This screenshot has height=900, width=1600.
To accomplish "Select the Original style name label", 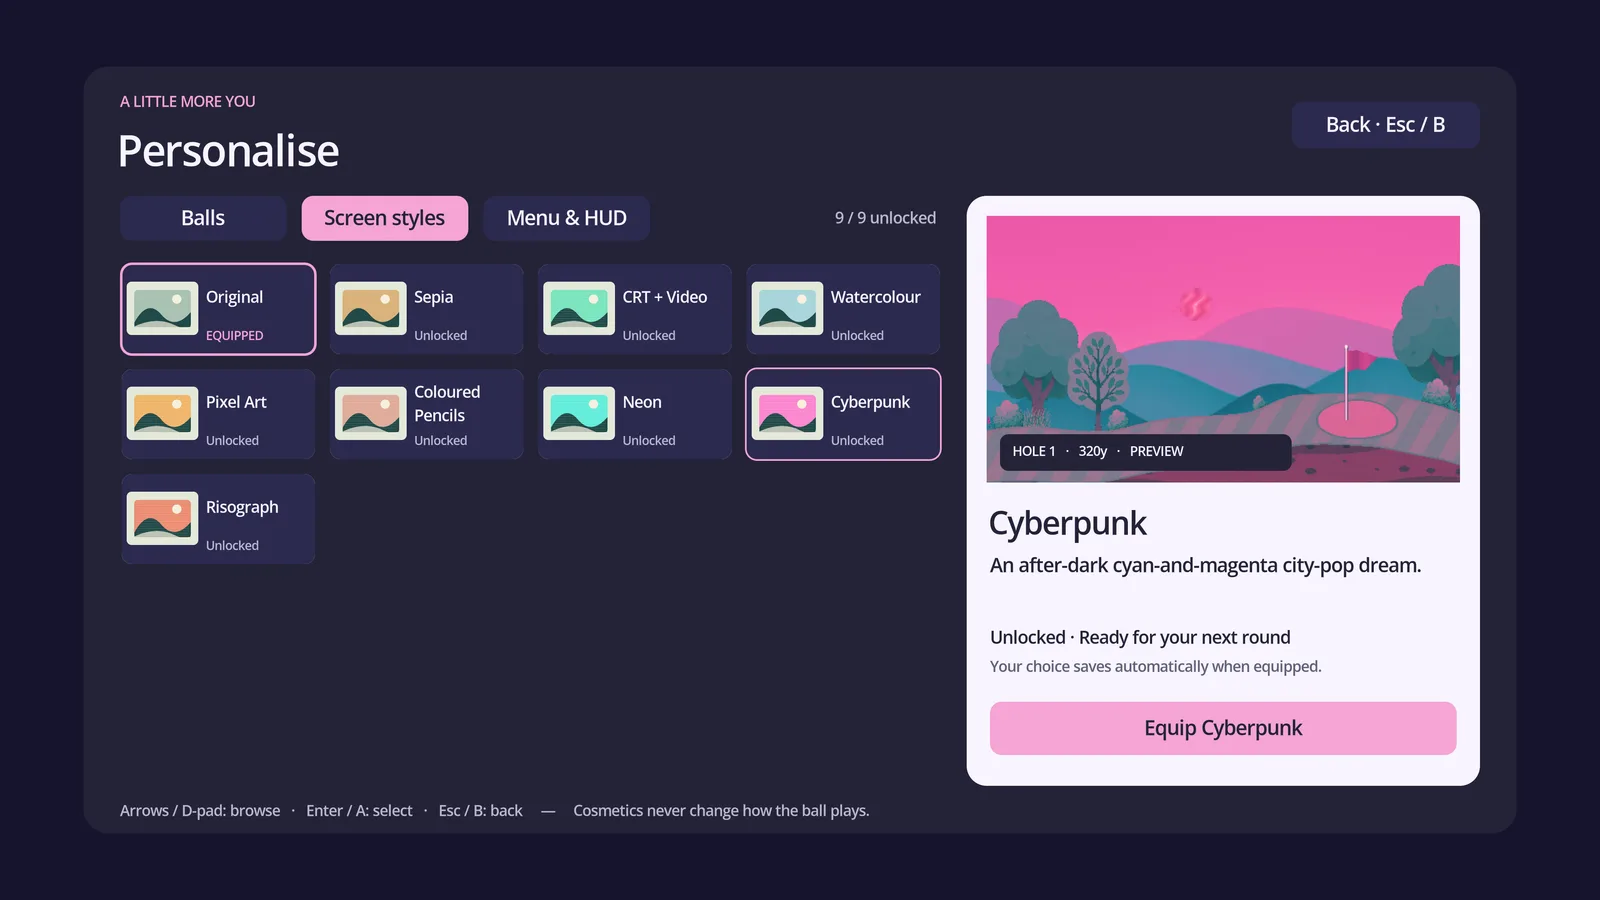I will coord(234,297).
